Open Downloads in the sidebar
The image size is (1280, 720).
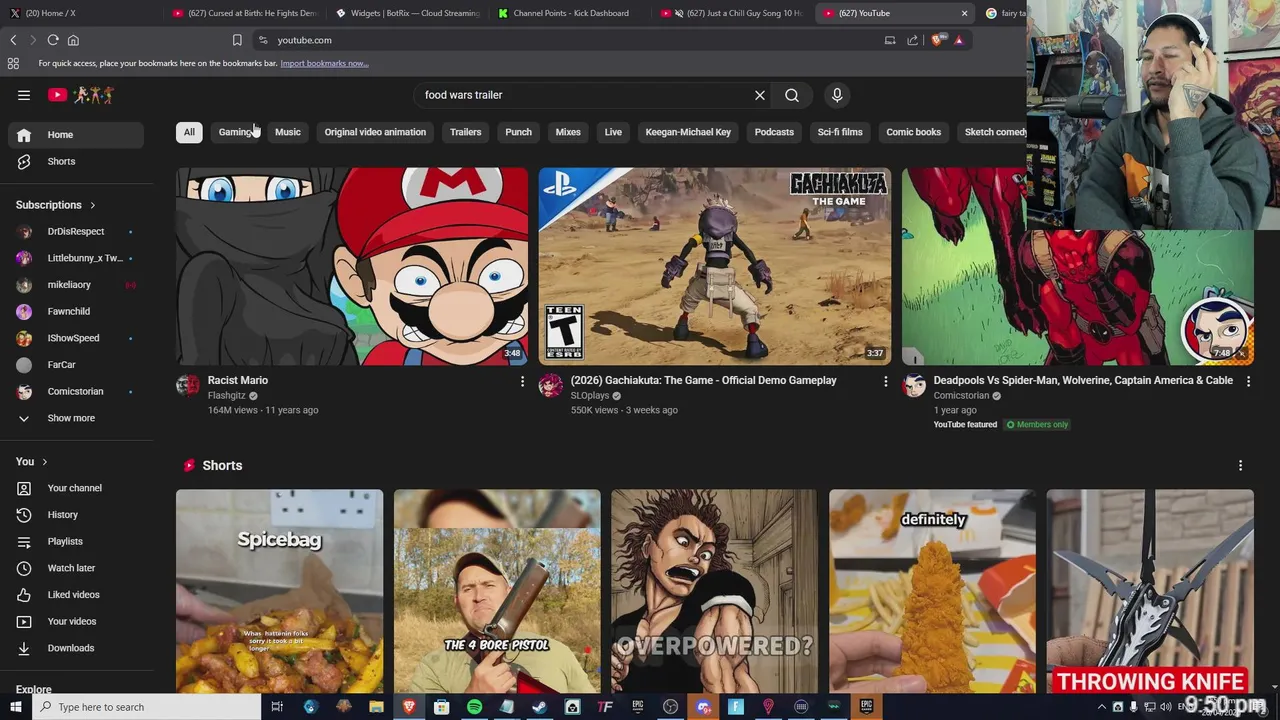[76, 648]
